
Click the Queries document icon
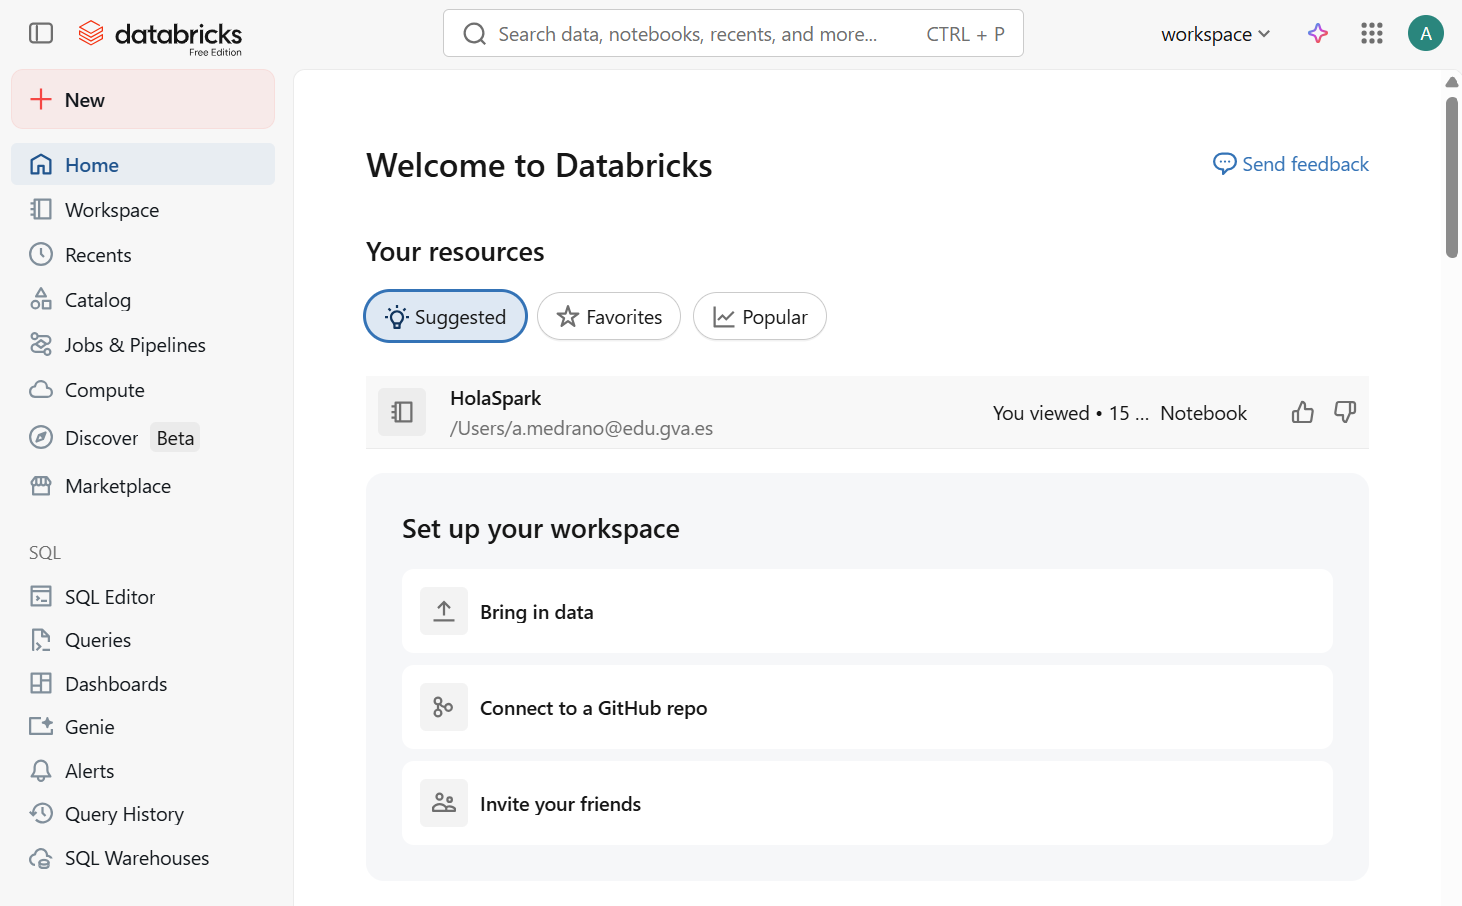[41, 639]
